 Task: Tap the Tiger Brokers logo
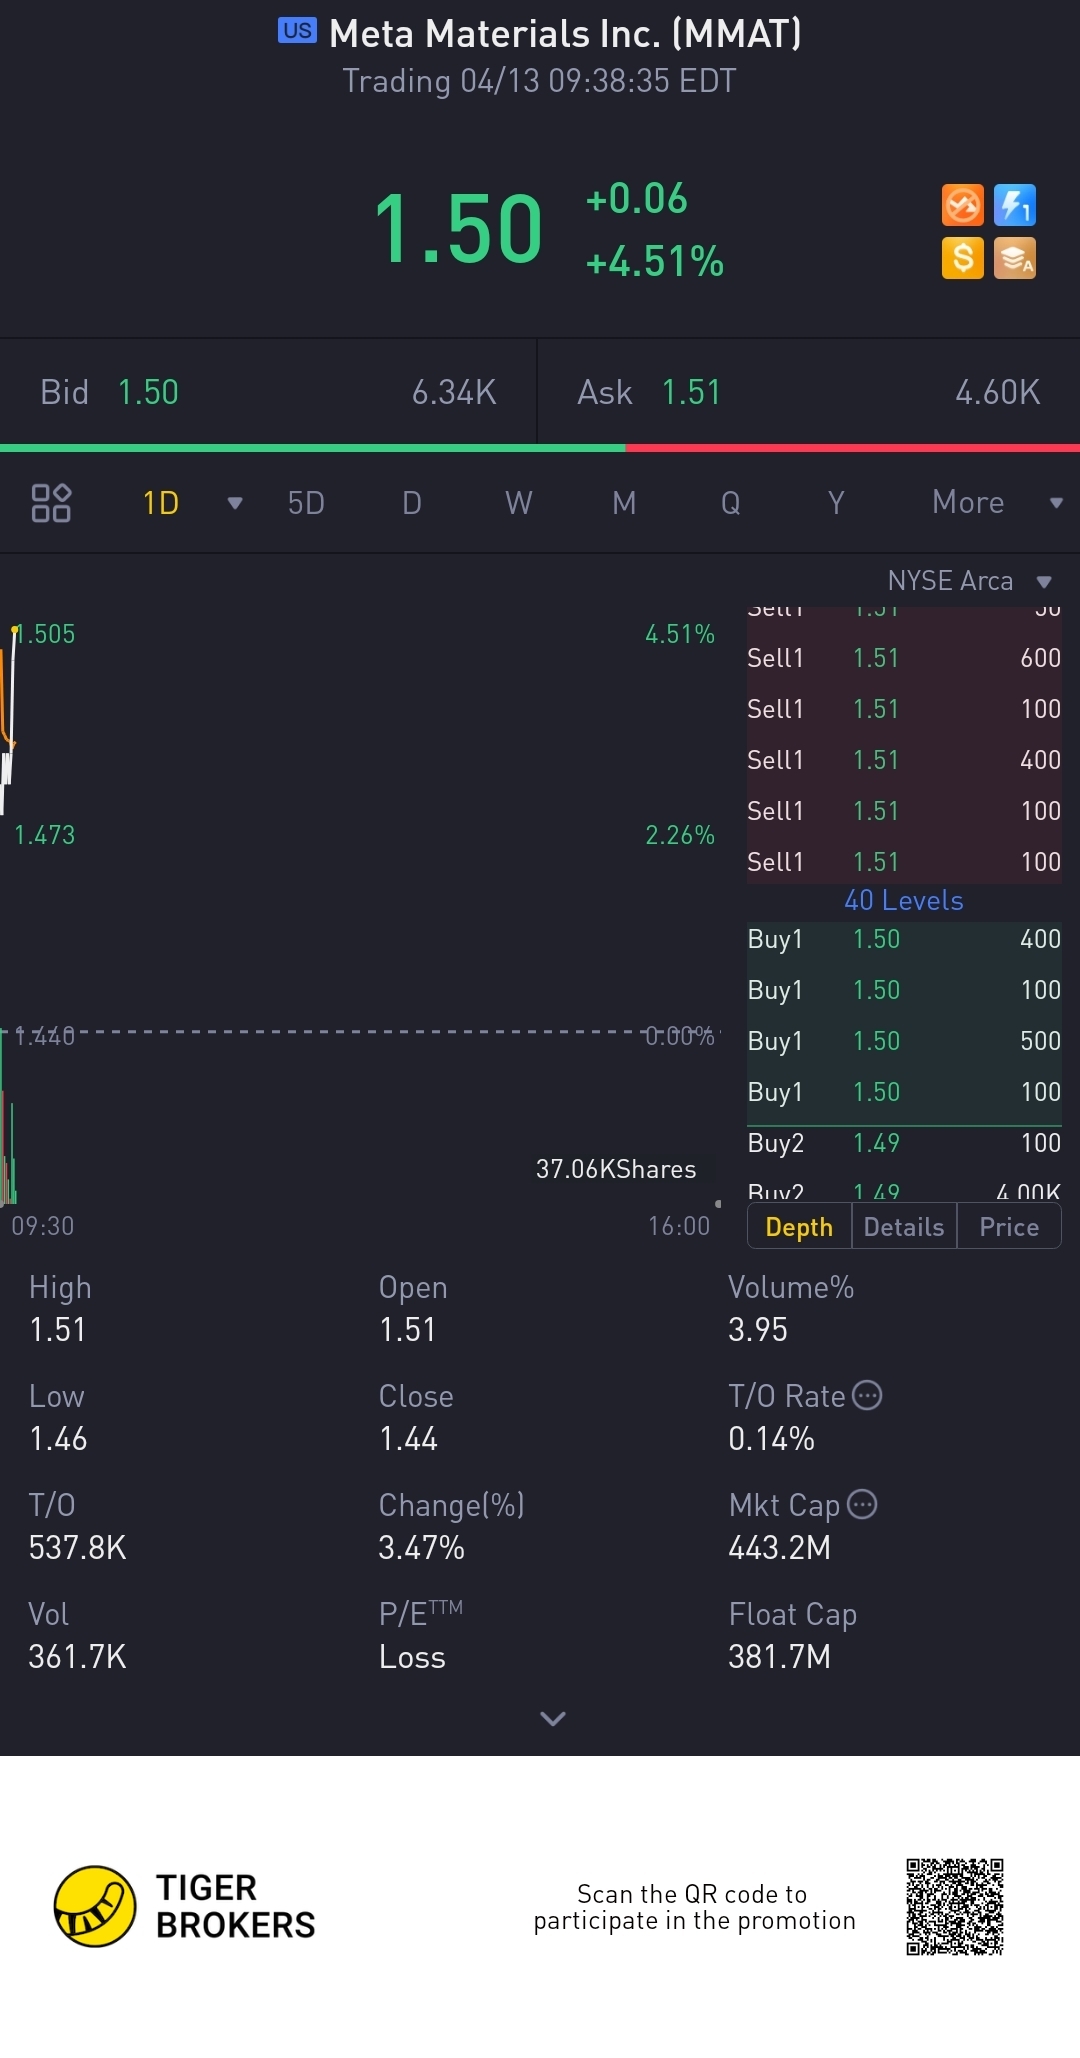coord(185,1906)
